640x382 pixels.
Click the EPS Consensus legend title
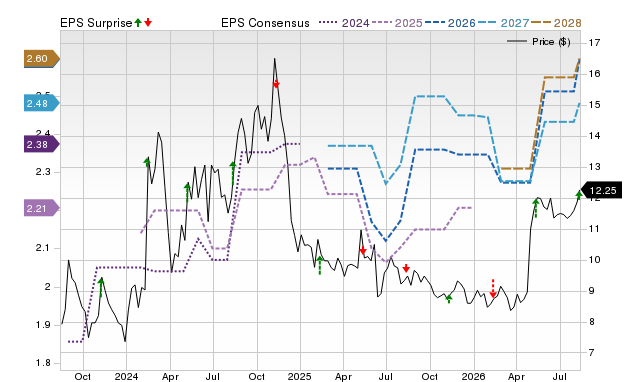pyautogui.click(x=265, y=23)
